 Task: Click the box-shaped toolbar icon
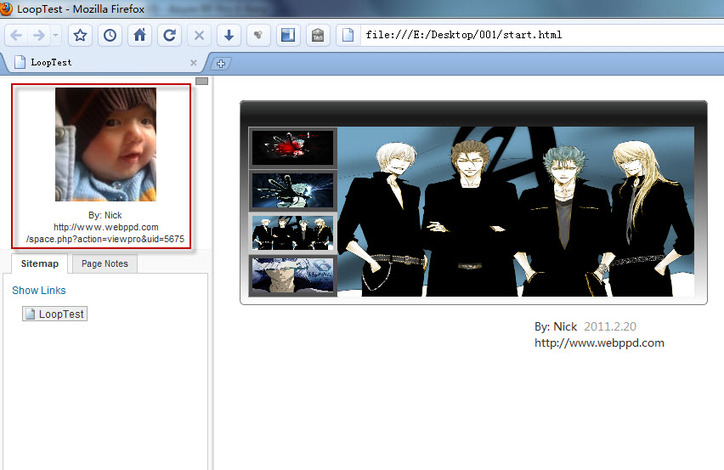pyautogui.click(x=318, y=35)
